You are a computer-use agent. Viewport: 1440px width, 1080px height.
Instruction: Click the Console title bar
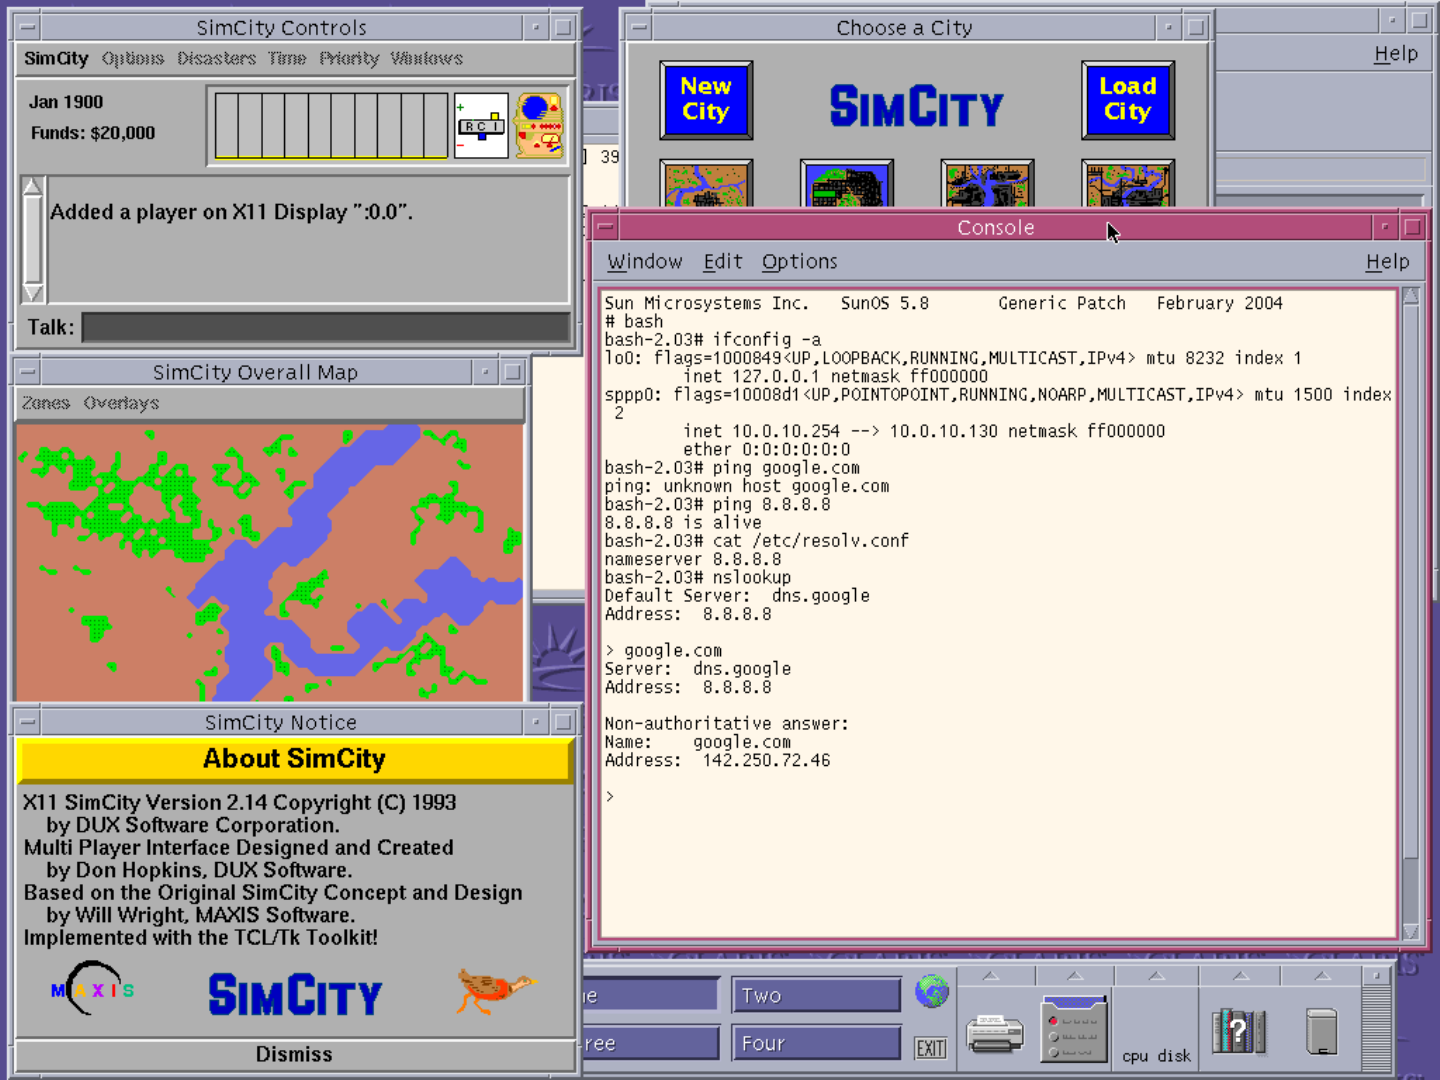[x=996, y=227]
